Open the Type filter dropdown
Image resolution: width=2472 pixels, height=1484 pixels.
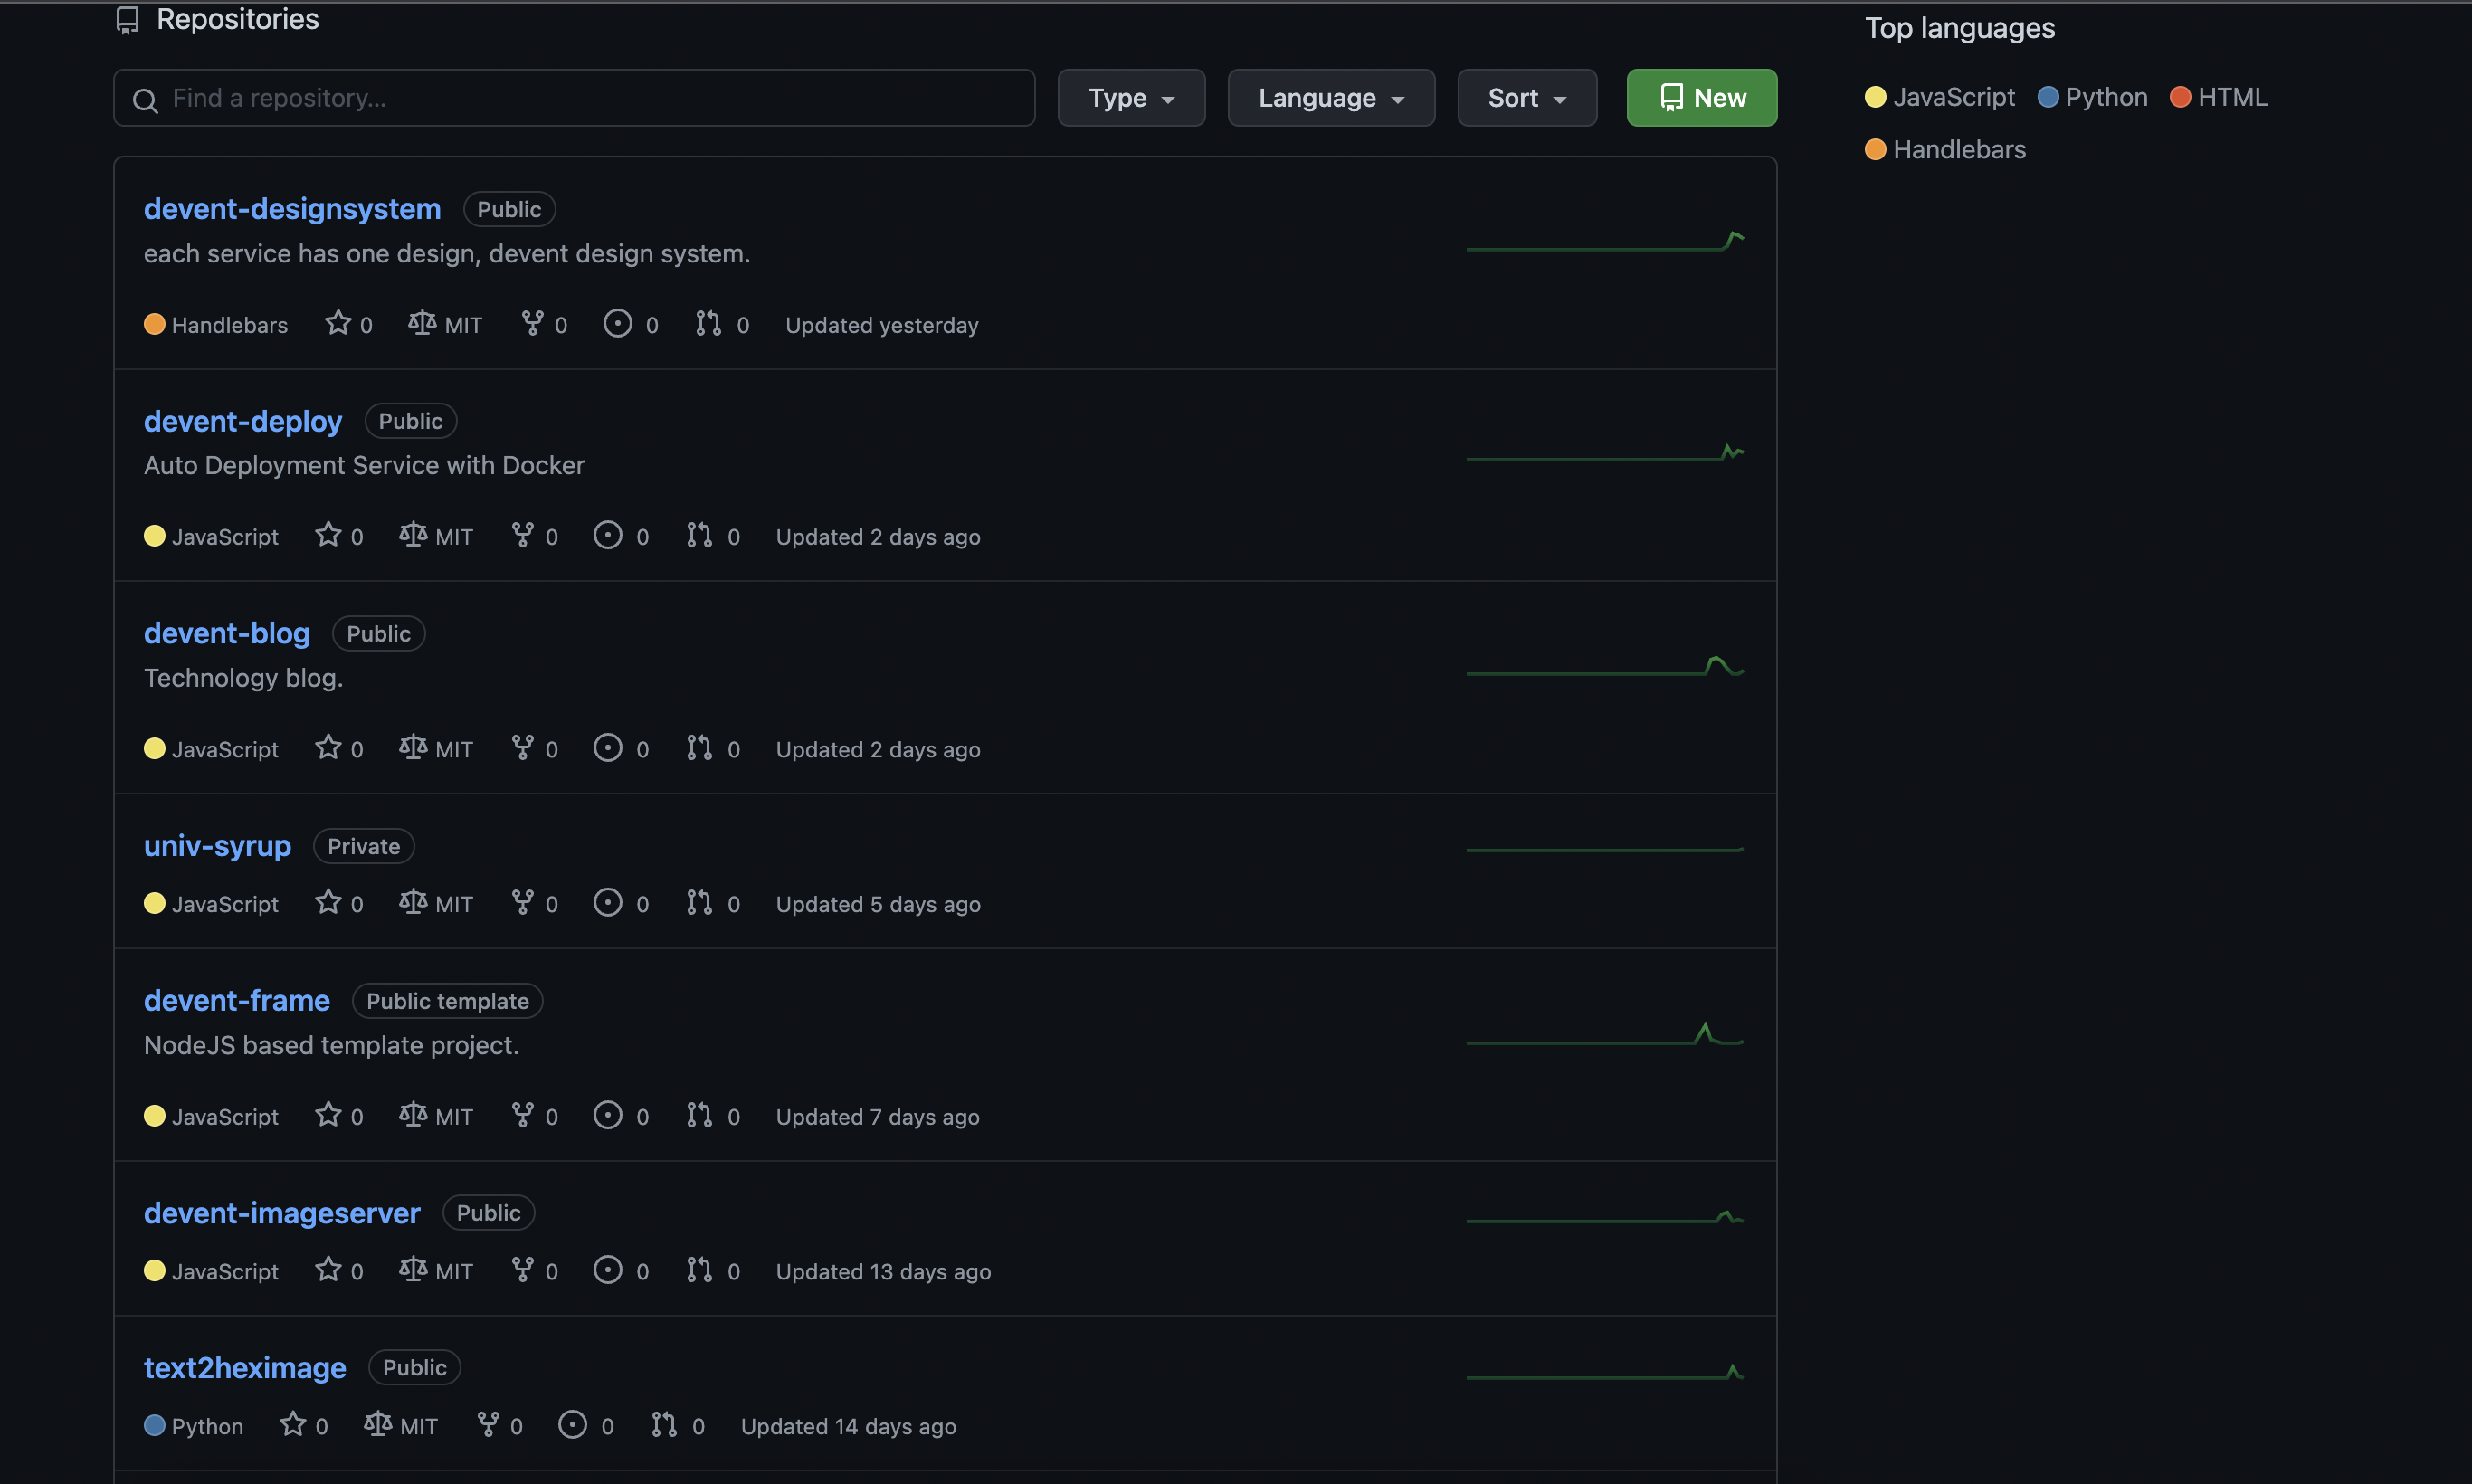tap(1130, 98)
